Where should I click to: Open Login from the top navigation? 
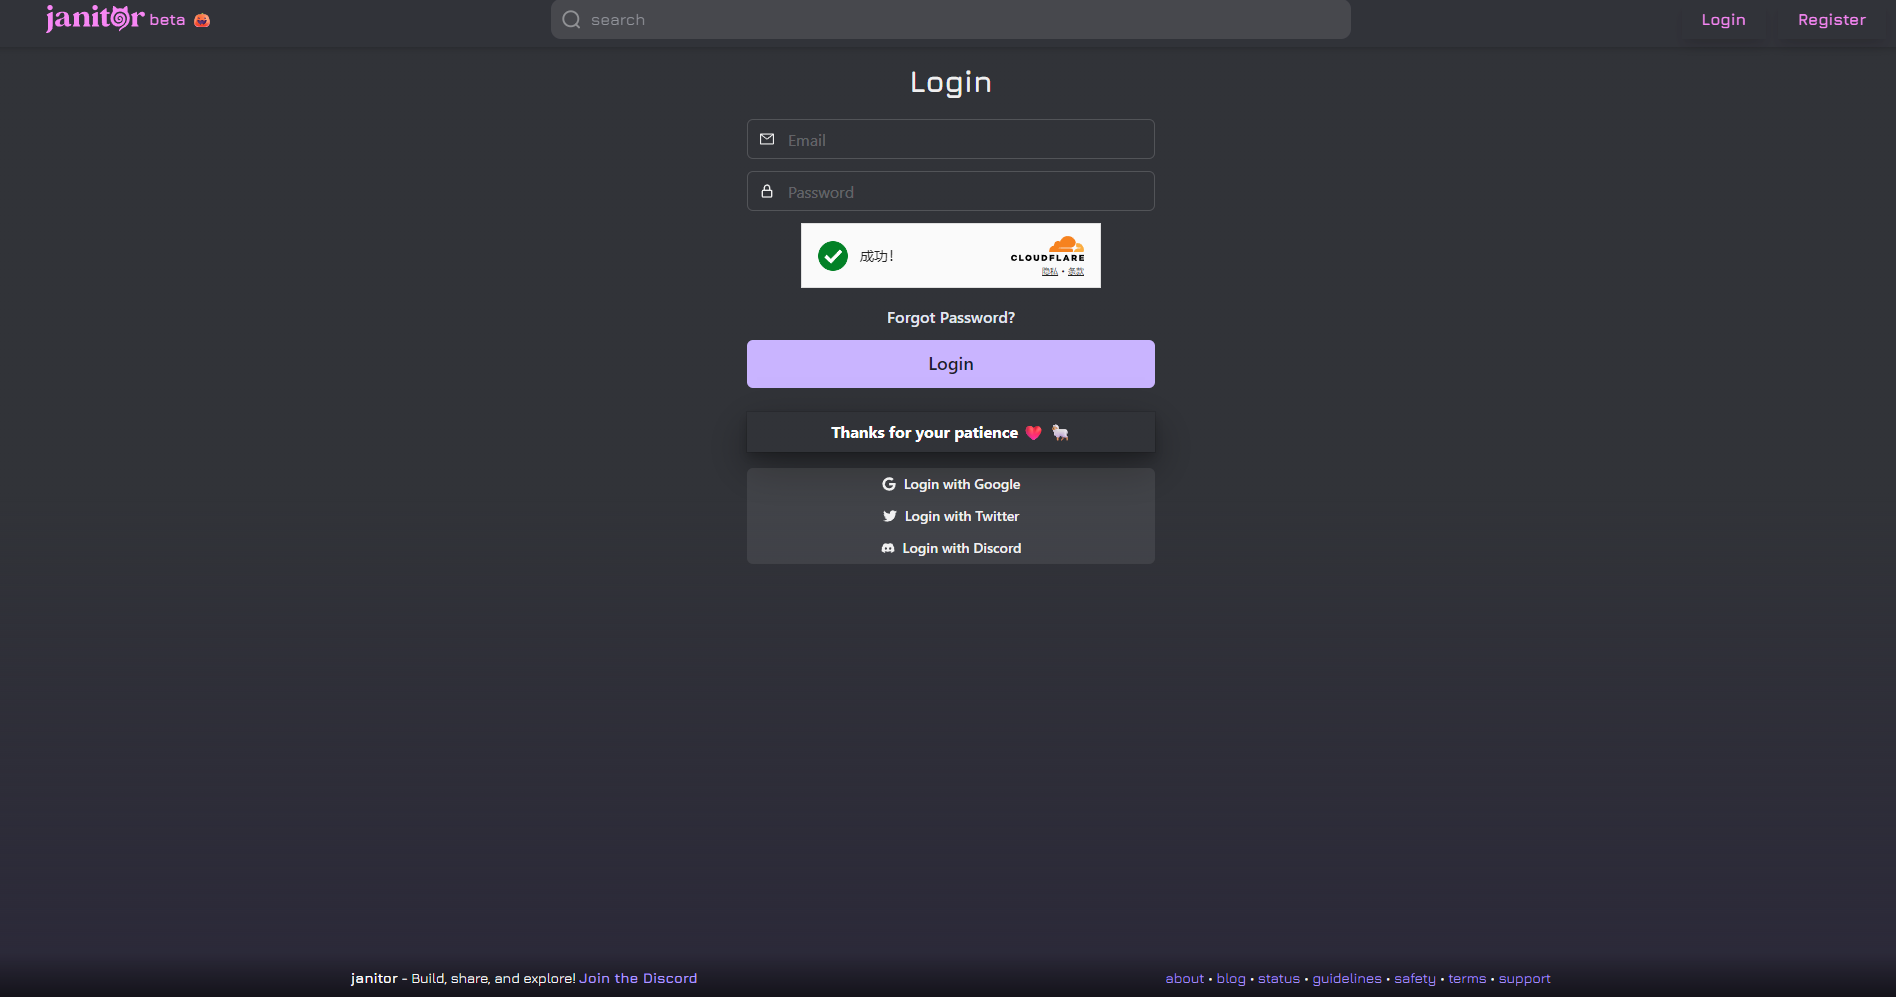pos(1723,20)
